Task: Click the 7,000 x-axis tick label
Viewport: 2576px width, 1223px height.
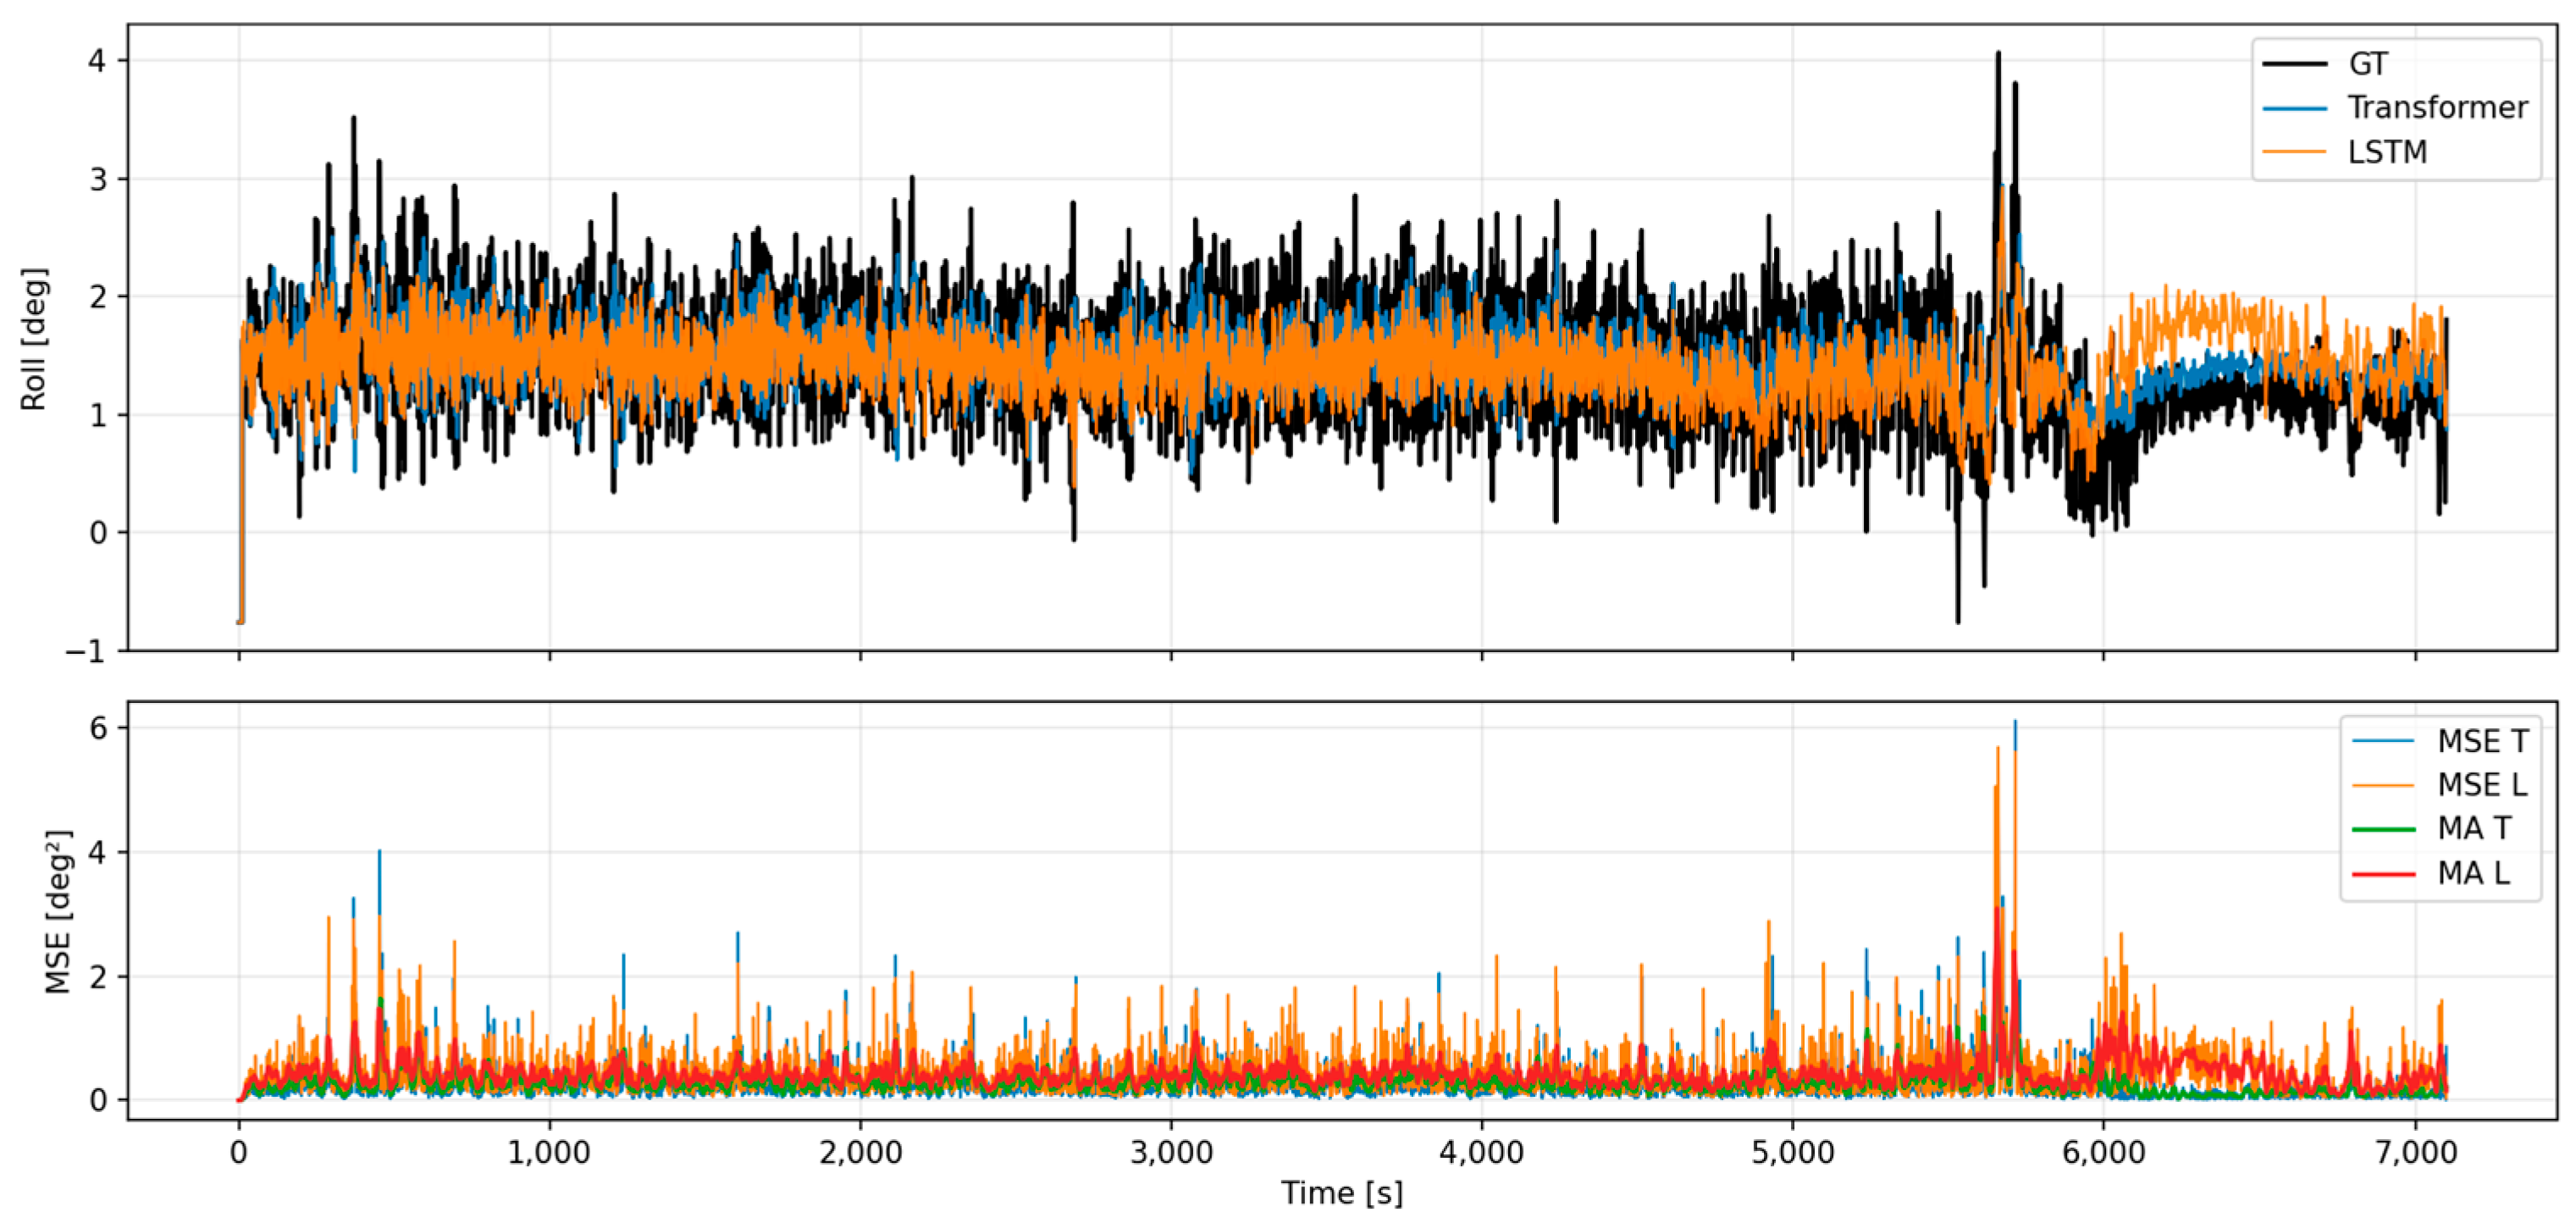Action: coord(2414,1152)
